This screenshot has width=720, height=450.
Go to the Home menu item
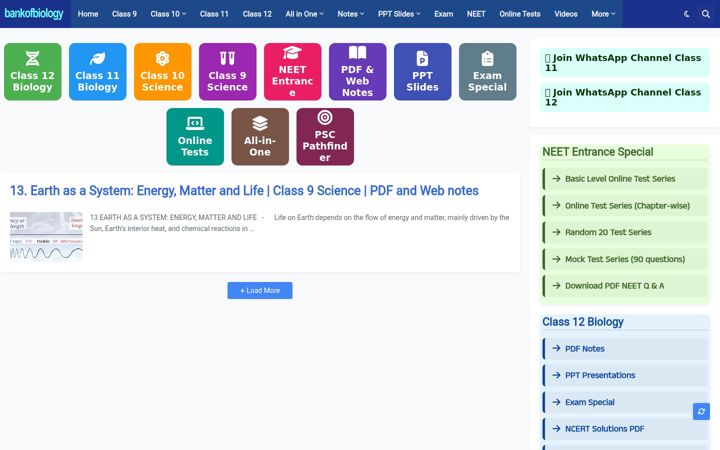pos(88,14)
